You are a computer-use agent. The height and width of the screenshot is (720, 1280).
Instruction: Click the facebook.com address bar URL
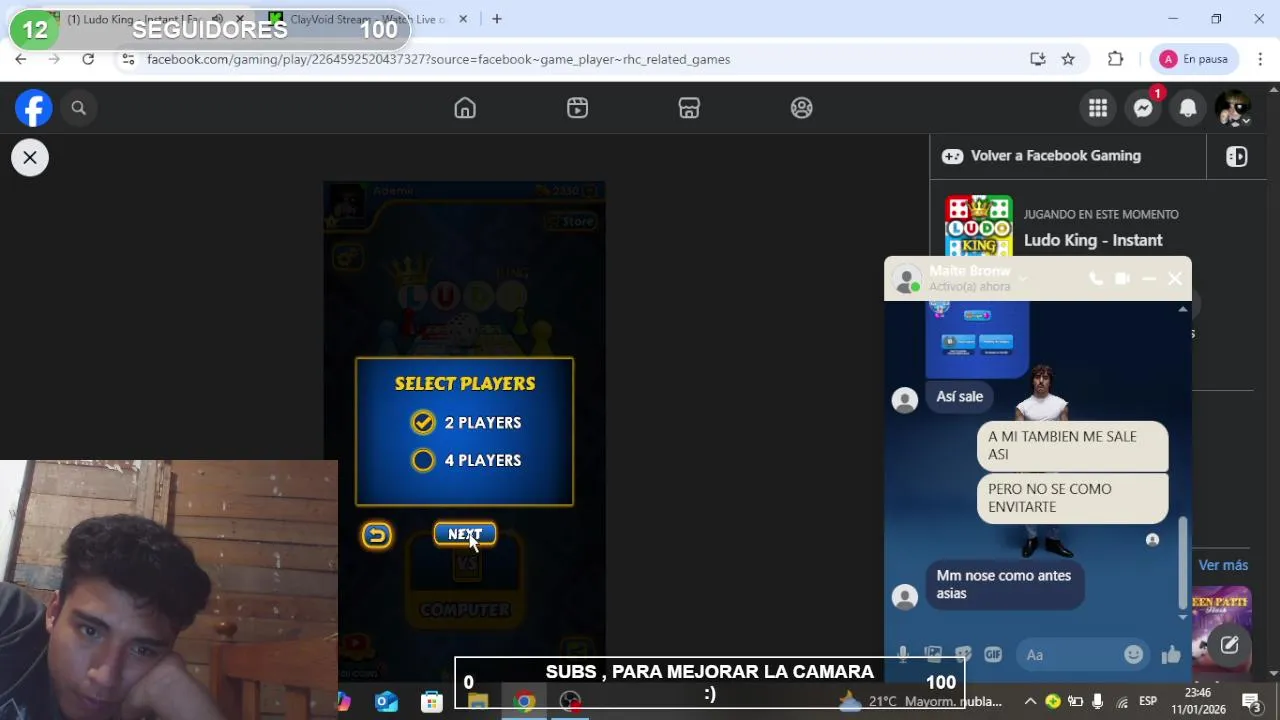[438, 59]
